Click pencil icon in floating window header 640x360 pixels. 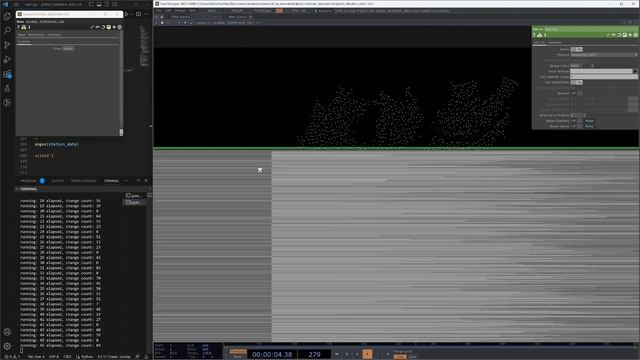[92, 27]
